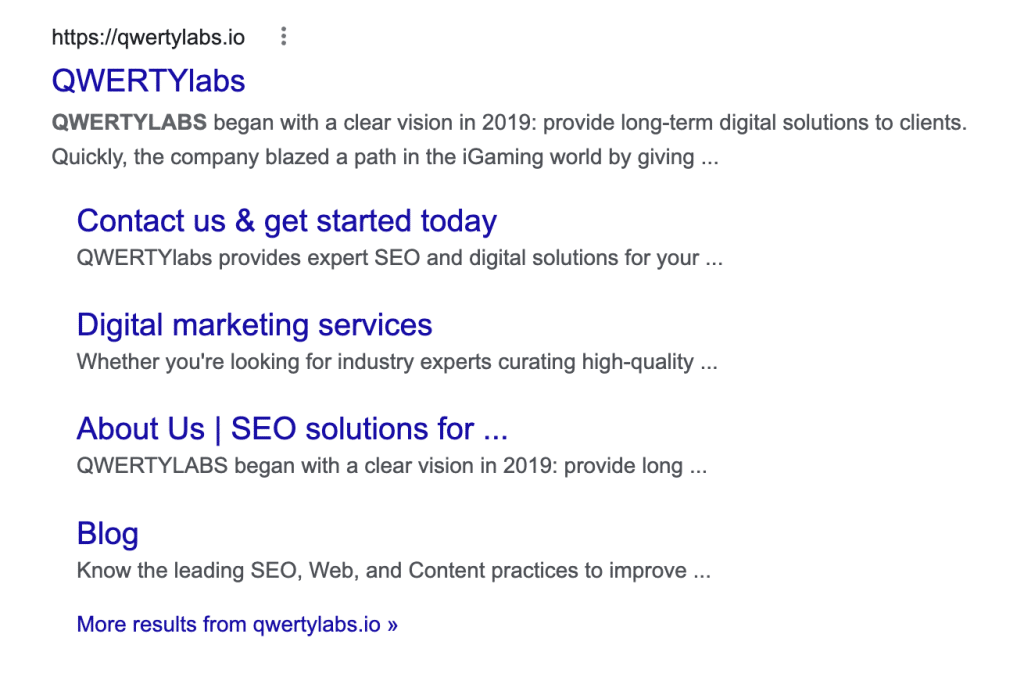Click the 'Know the leading SEO, Web' description
This screenshot has height=677, width=1024.
pyautogui.click(x=393, y=571)
